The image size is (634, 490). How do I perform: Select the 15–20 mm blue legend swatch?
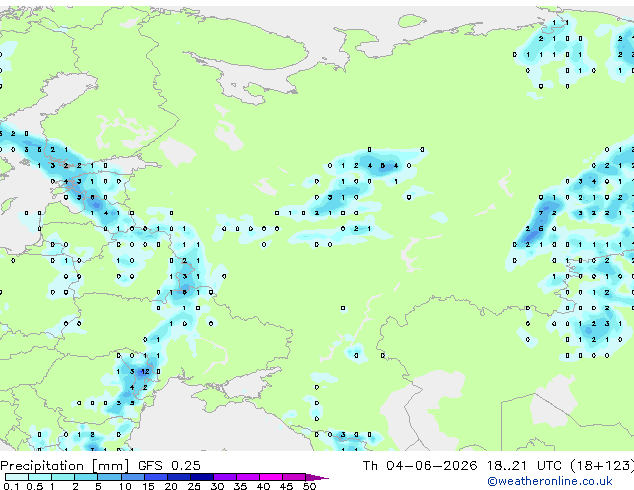156,477
